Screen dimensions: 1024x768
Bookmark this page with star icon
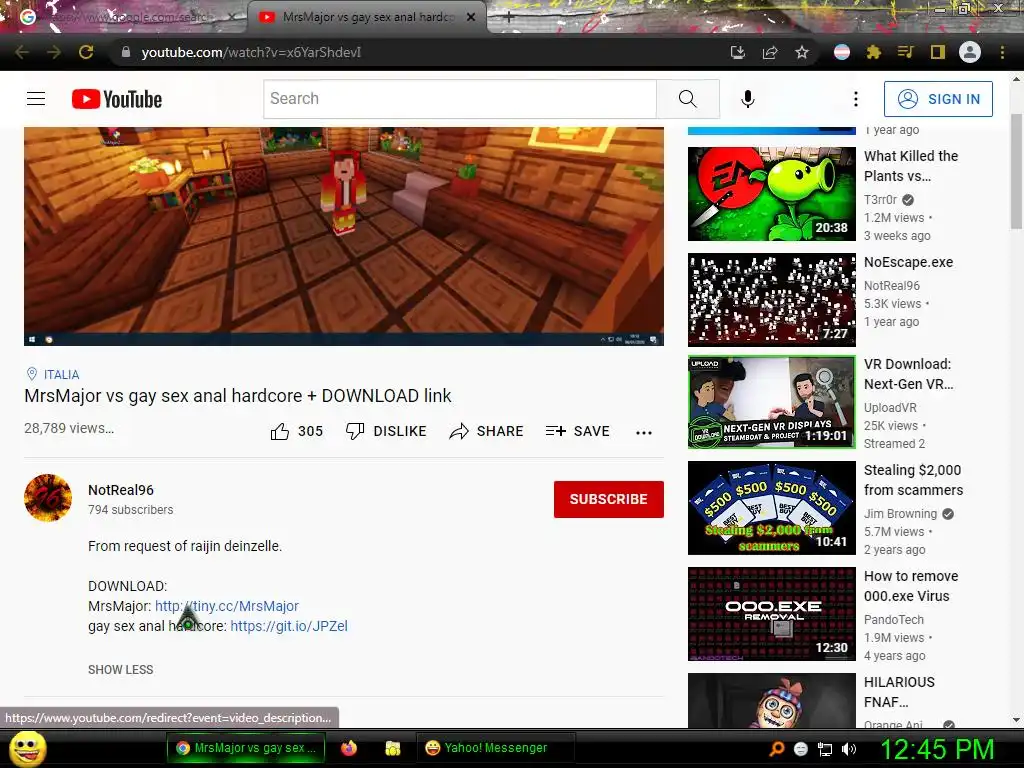(x=802, y=52)
